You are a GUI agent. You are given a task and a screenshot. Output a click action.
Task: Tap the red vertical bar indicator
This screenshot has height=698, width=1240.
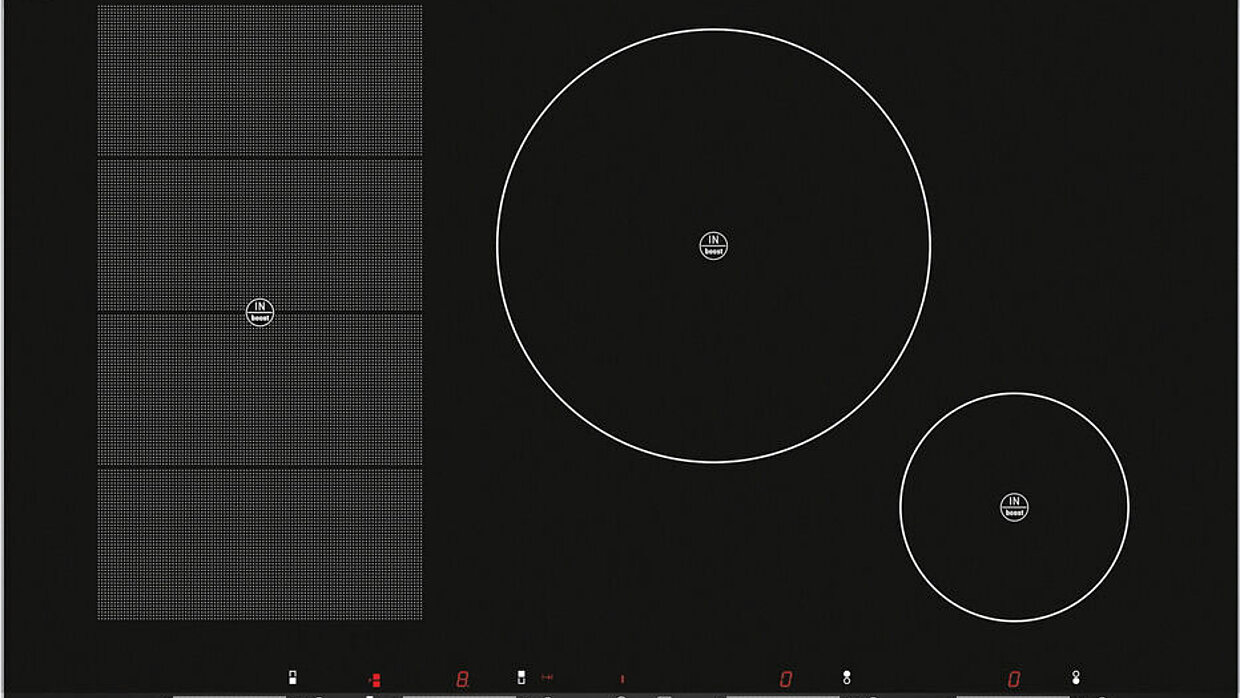tap(622, 679)
